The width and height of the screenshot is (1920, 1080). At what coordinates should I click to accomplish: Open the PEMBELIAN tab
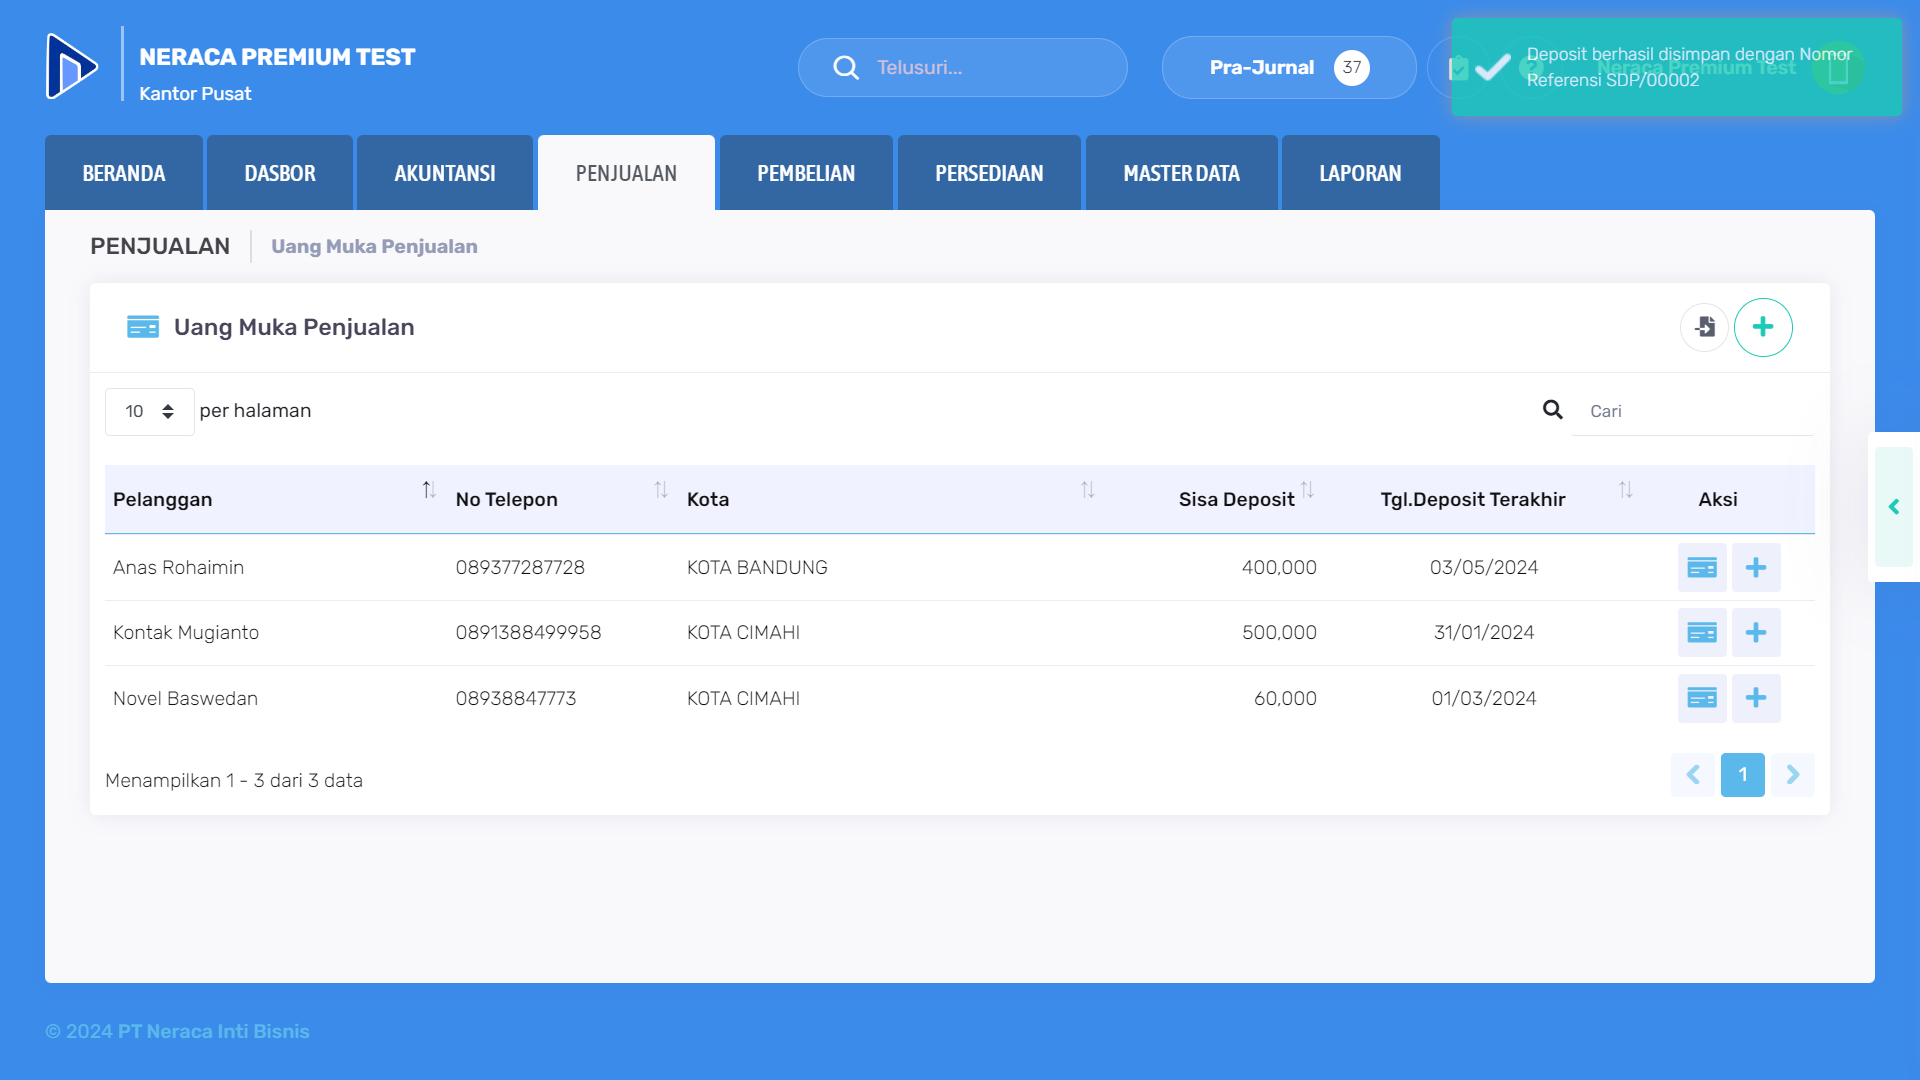pos(806,173)
